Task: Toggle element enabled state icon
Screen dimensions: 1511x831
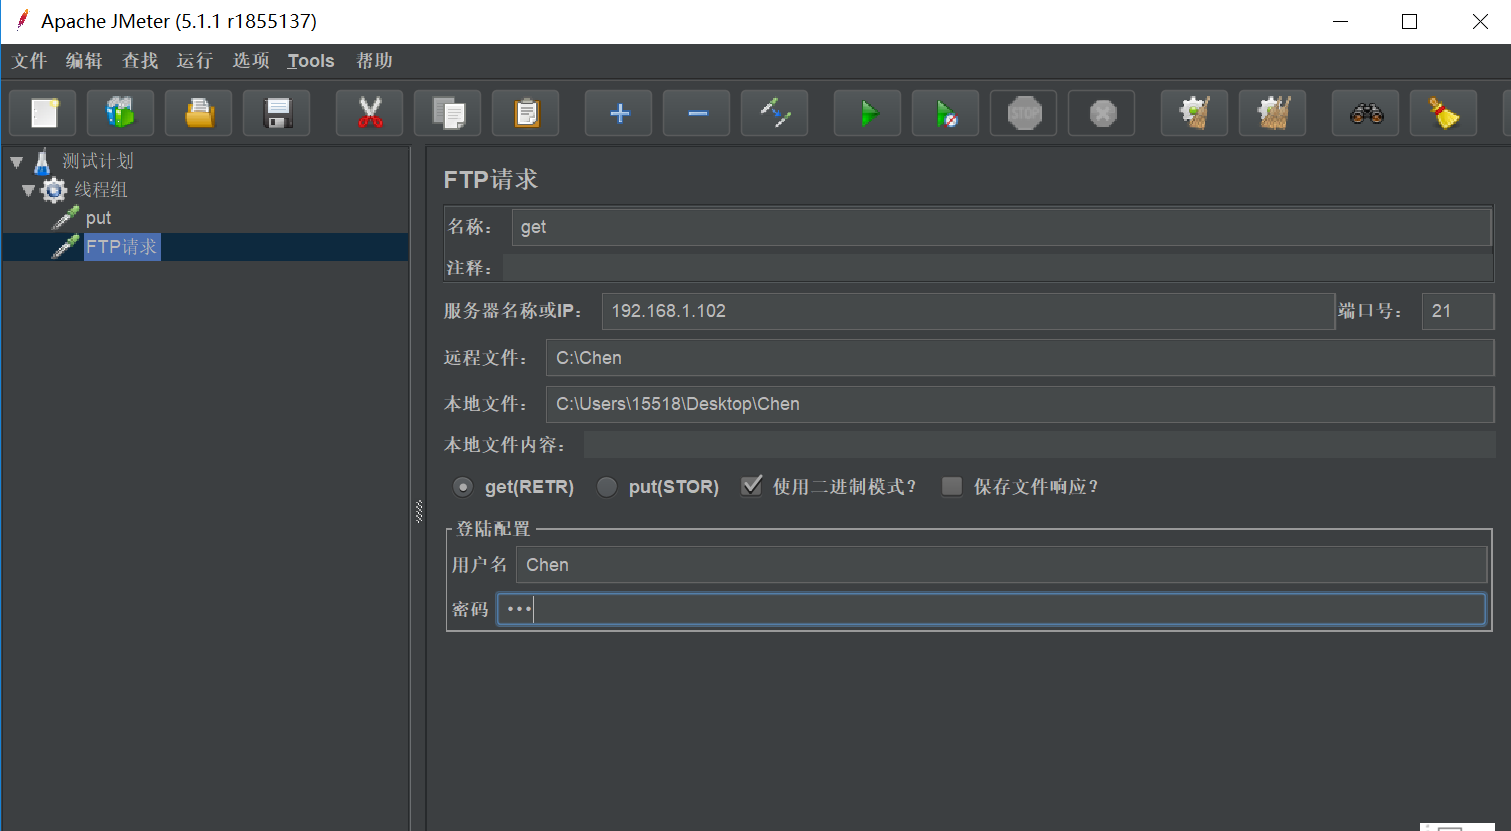Action: pos(775,113)
